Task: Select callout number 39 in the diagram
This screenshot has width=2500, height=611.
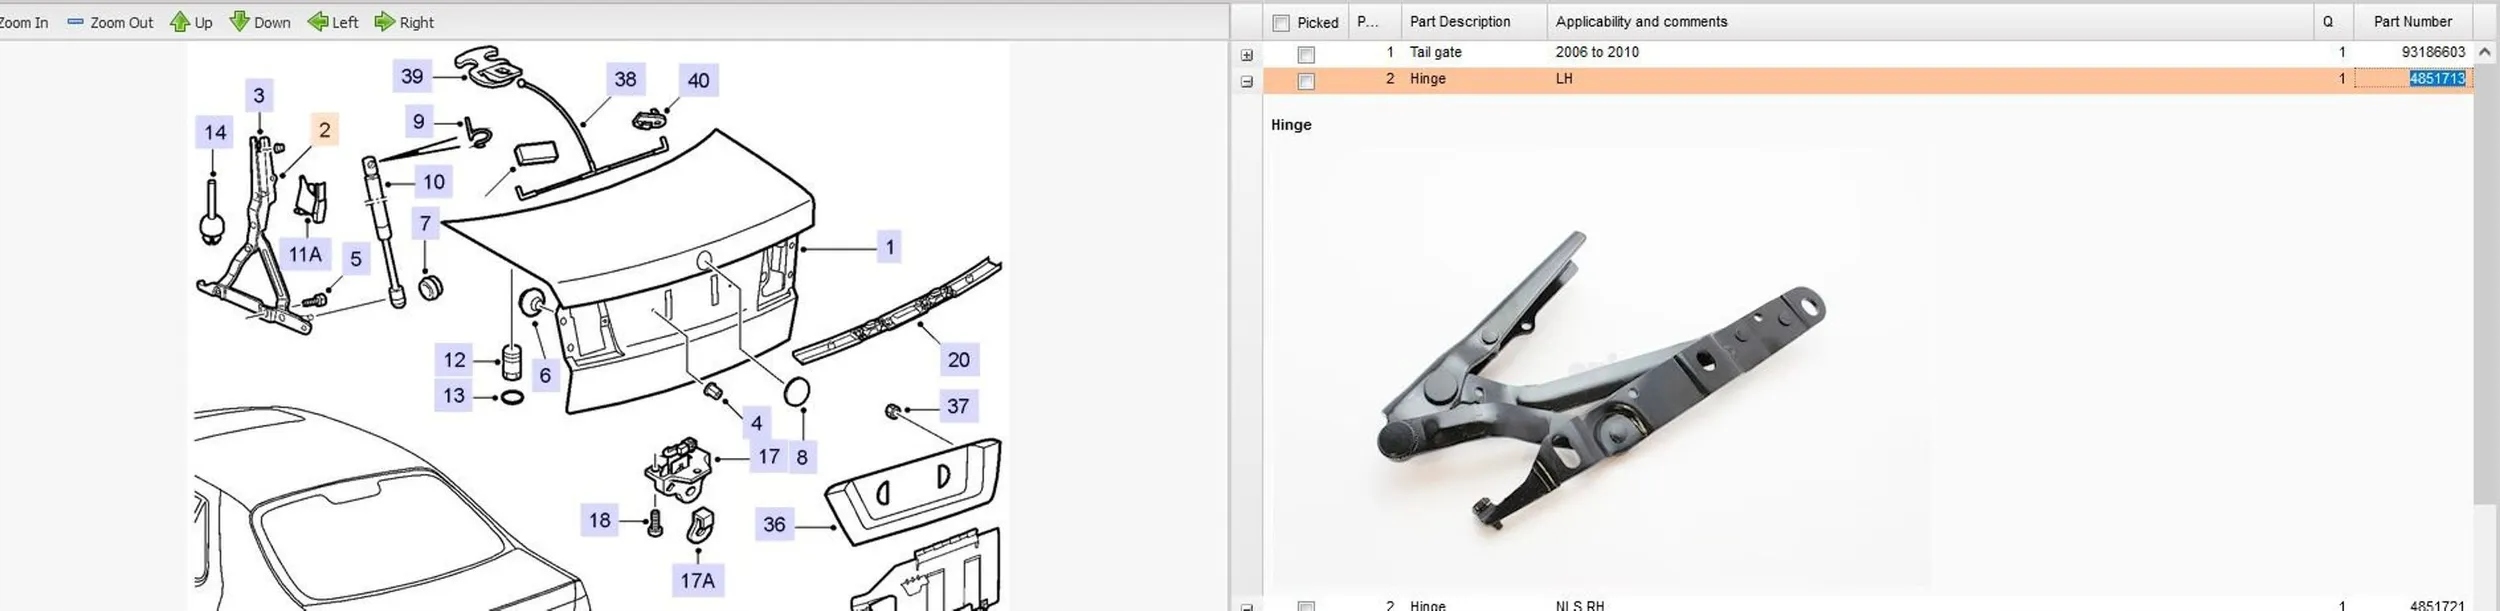Action: click(x=412, y=76)
